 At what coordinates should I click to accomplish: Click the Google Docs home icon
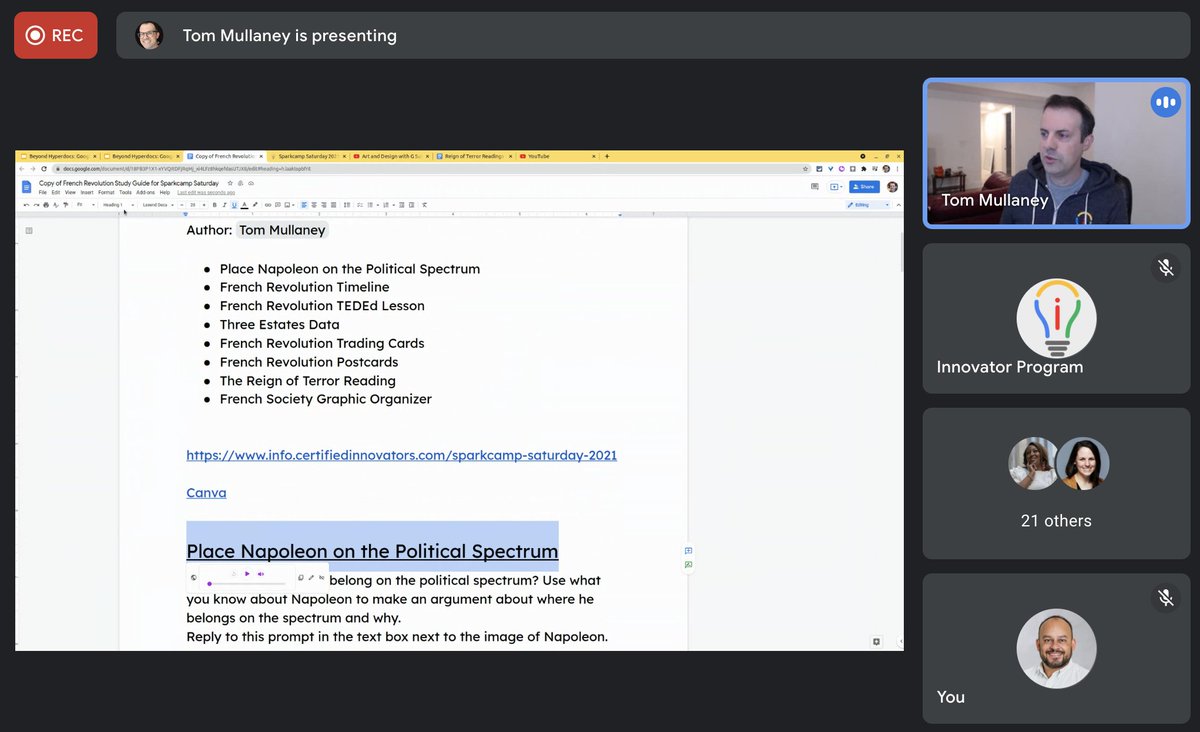point(27,187)
